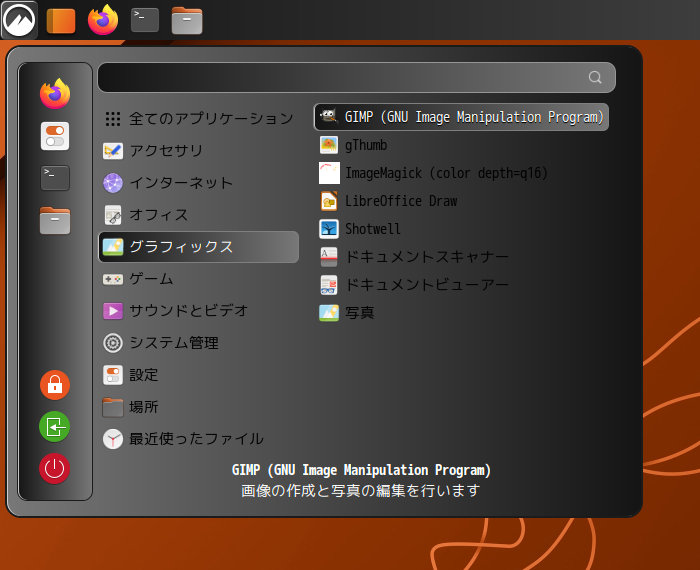Click the orange lock screen button
700x570 pixels.
(55, 385)
